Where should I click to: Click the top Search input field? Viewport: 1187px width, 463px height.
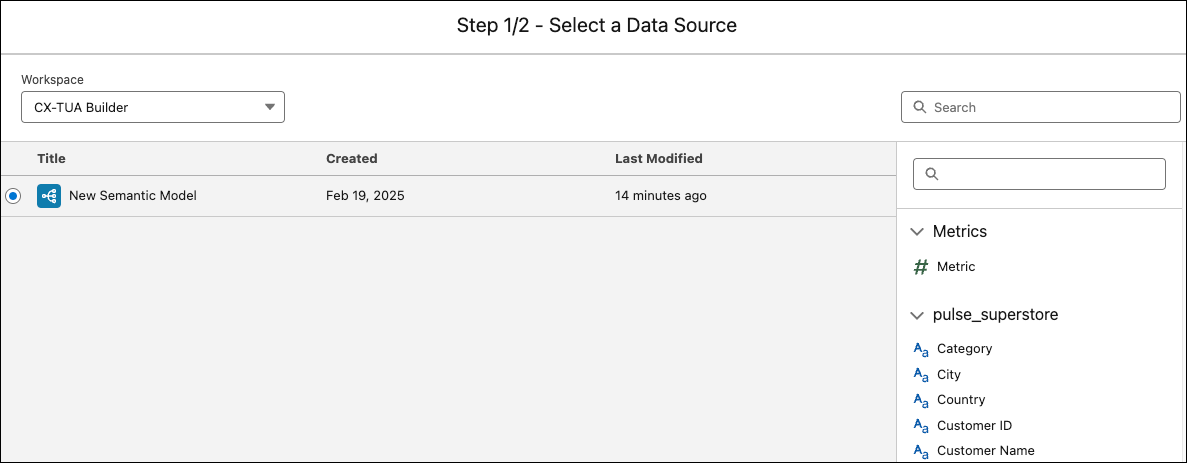pos(1041,107)
